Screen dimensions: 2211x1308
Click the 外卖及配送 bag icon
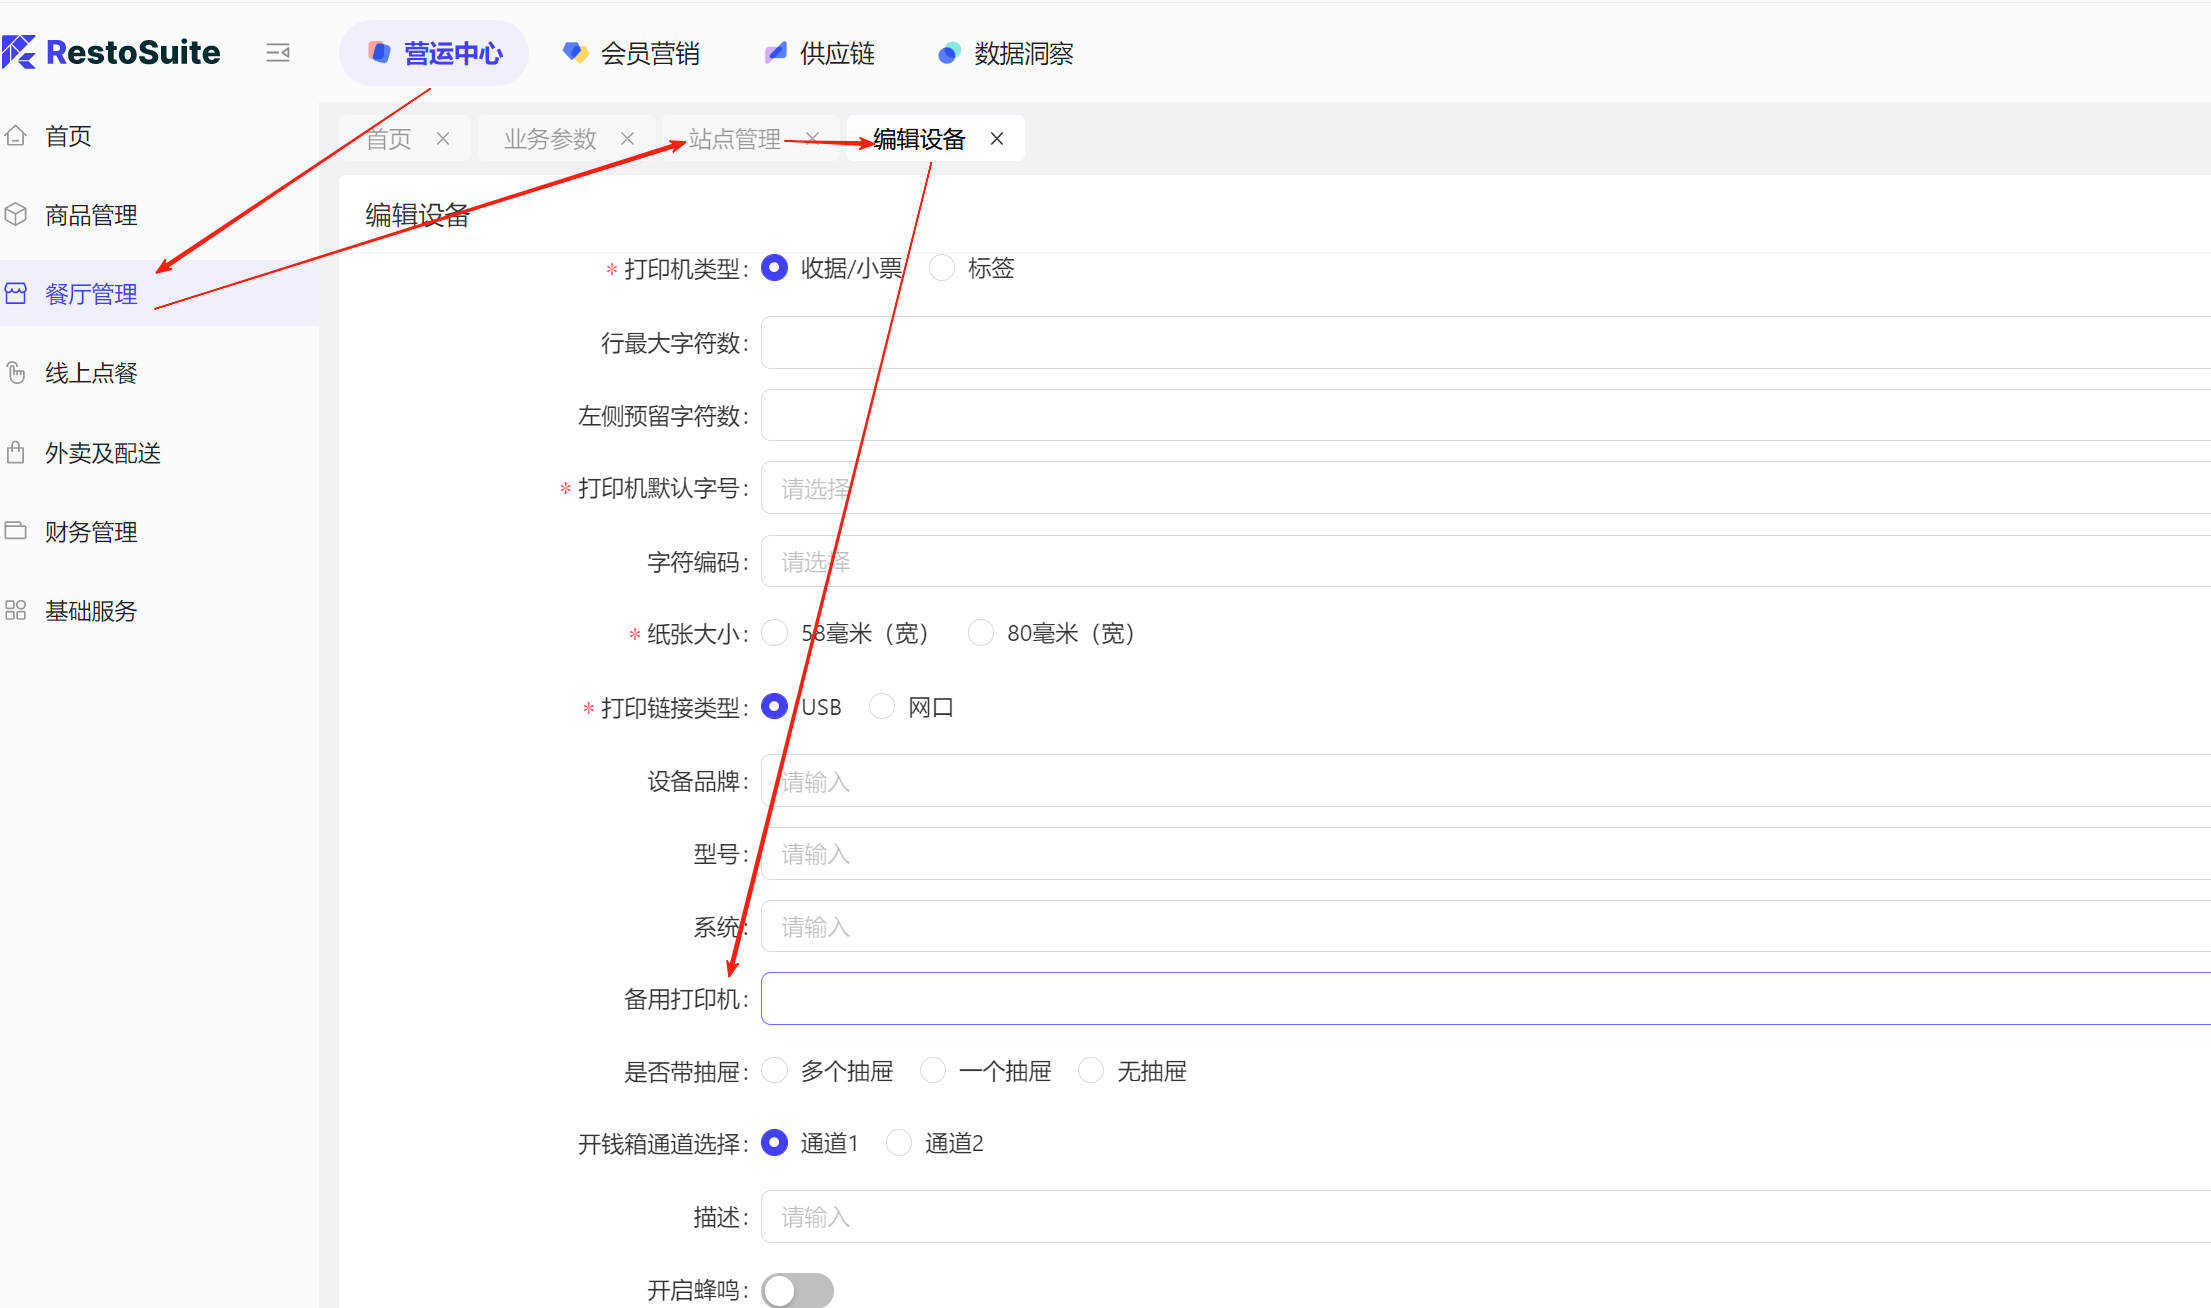pyautogui.click(x=16, y=452)
